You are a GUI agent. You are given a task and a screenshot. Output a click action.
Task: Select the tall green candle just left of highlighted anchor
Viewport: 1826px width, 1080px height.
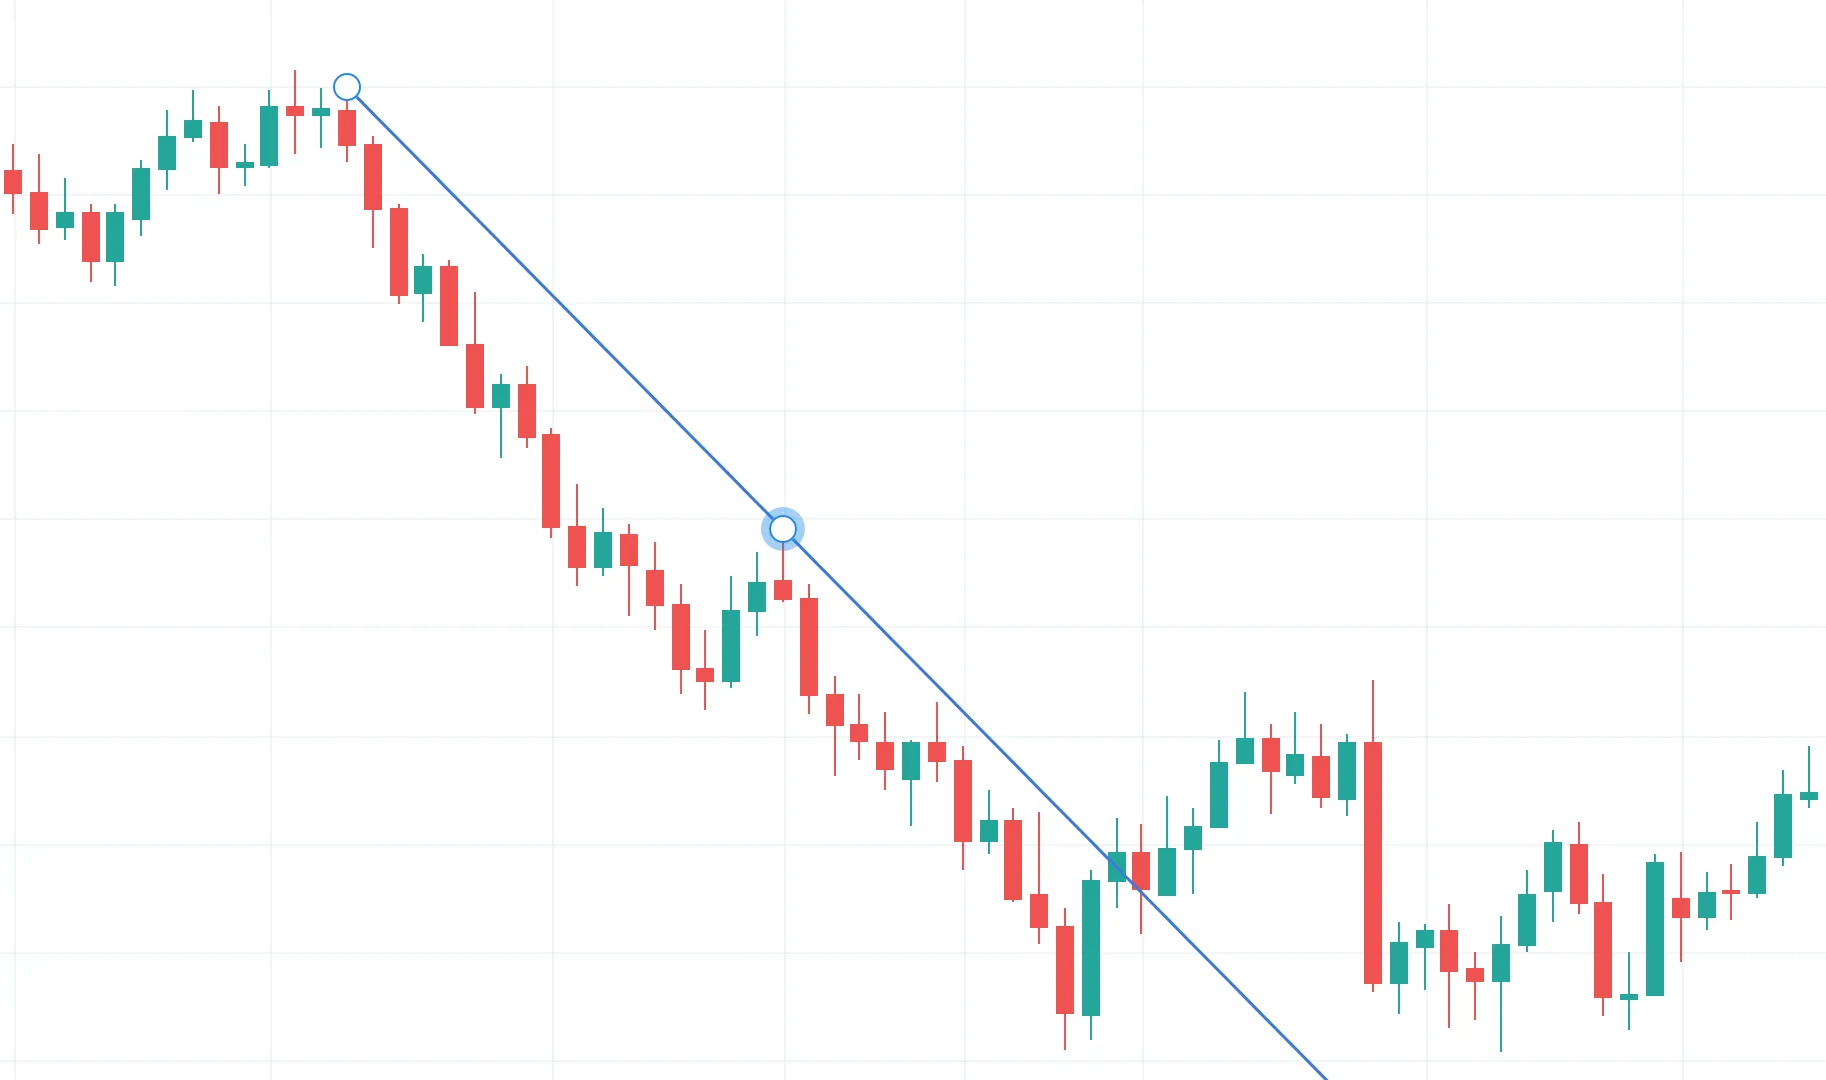coord(731,646)
